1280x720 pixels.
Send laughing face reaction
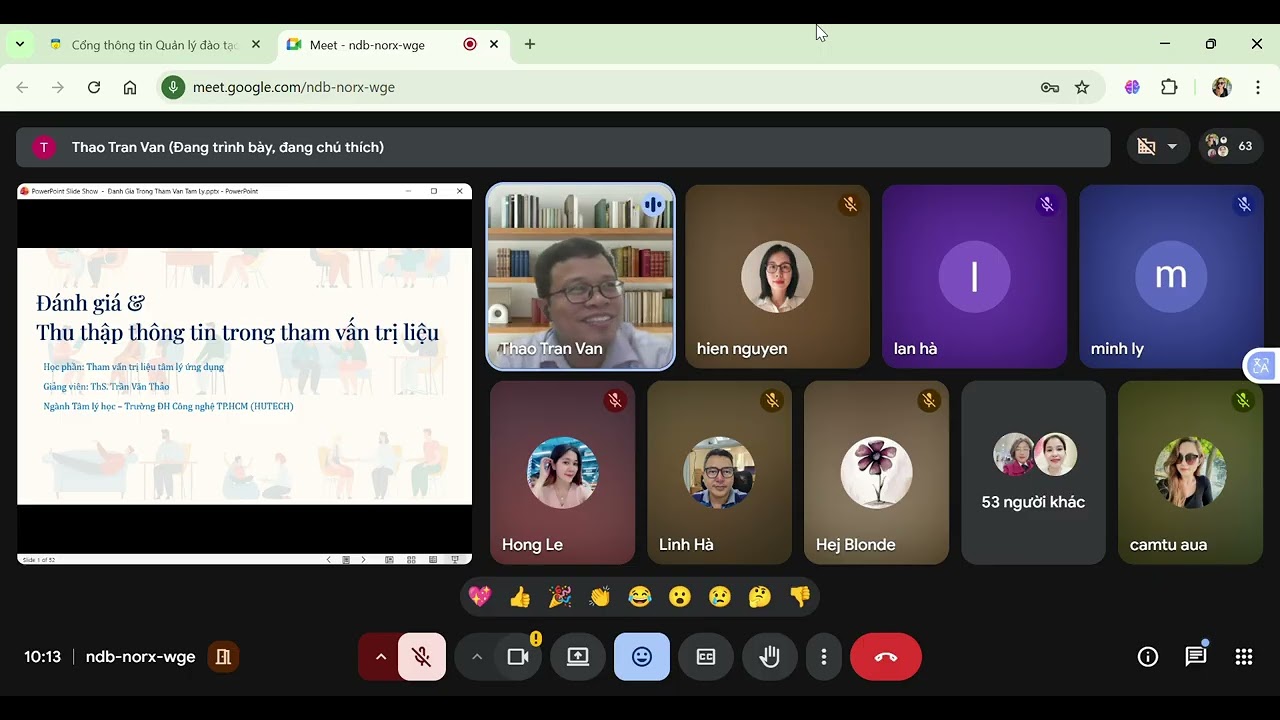[640, 597]
